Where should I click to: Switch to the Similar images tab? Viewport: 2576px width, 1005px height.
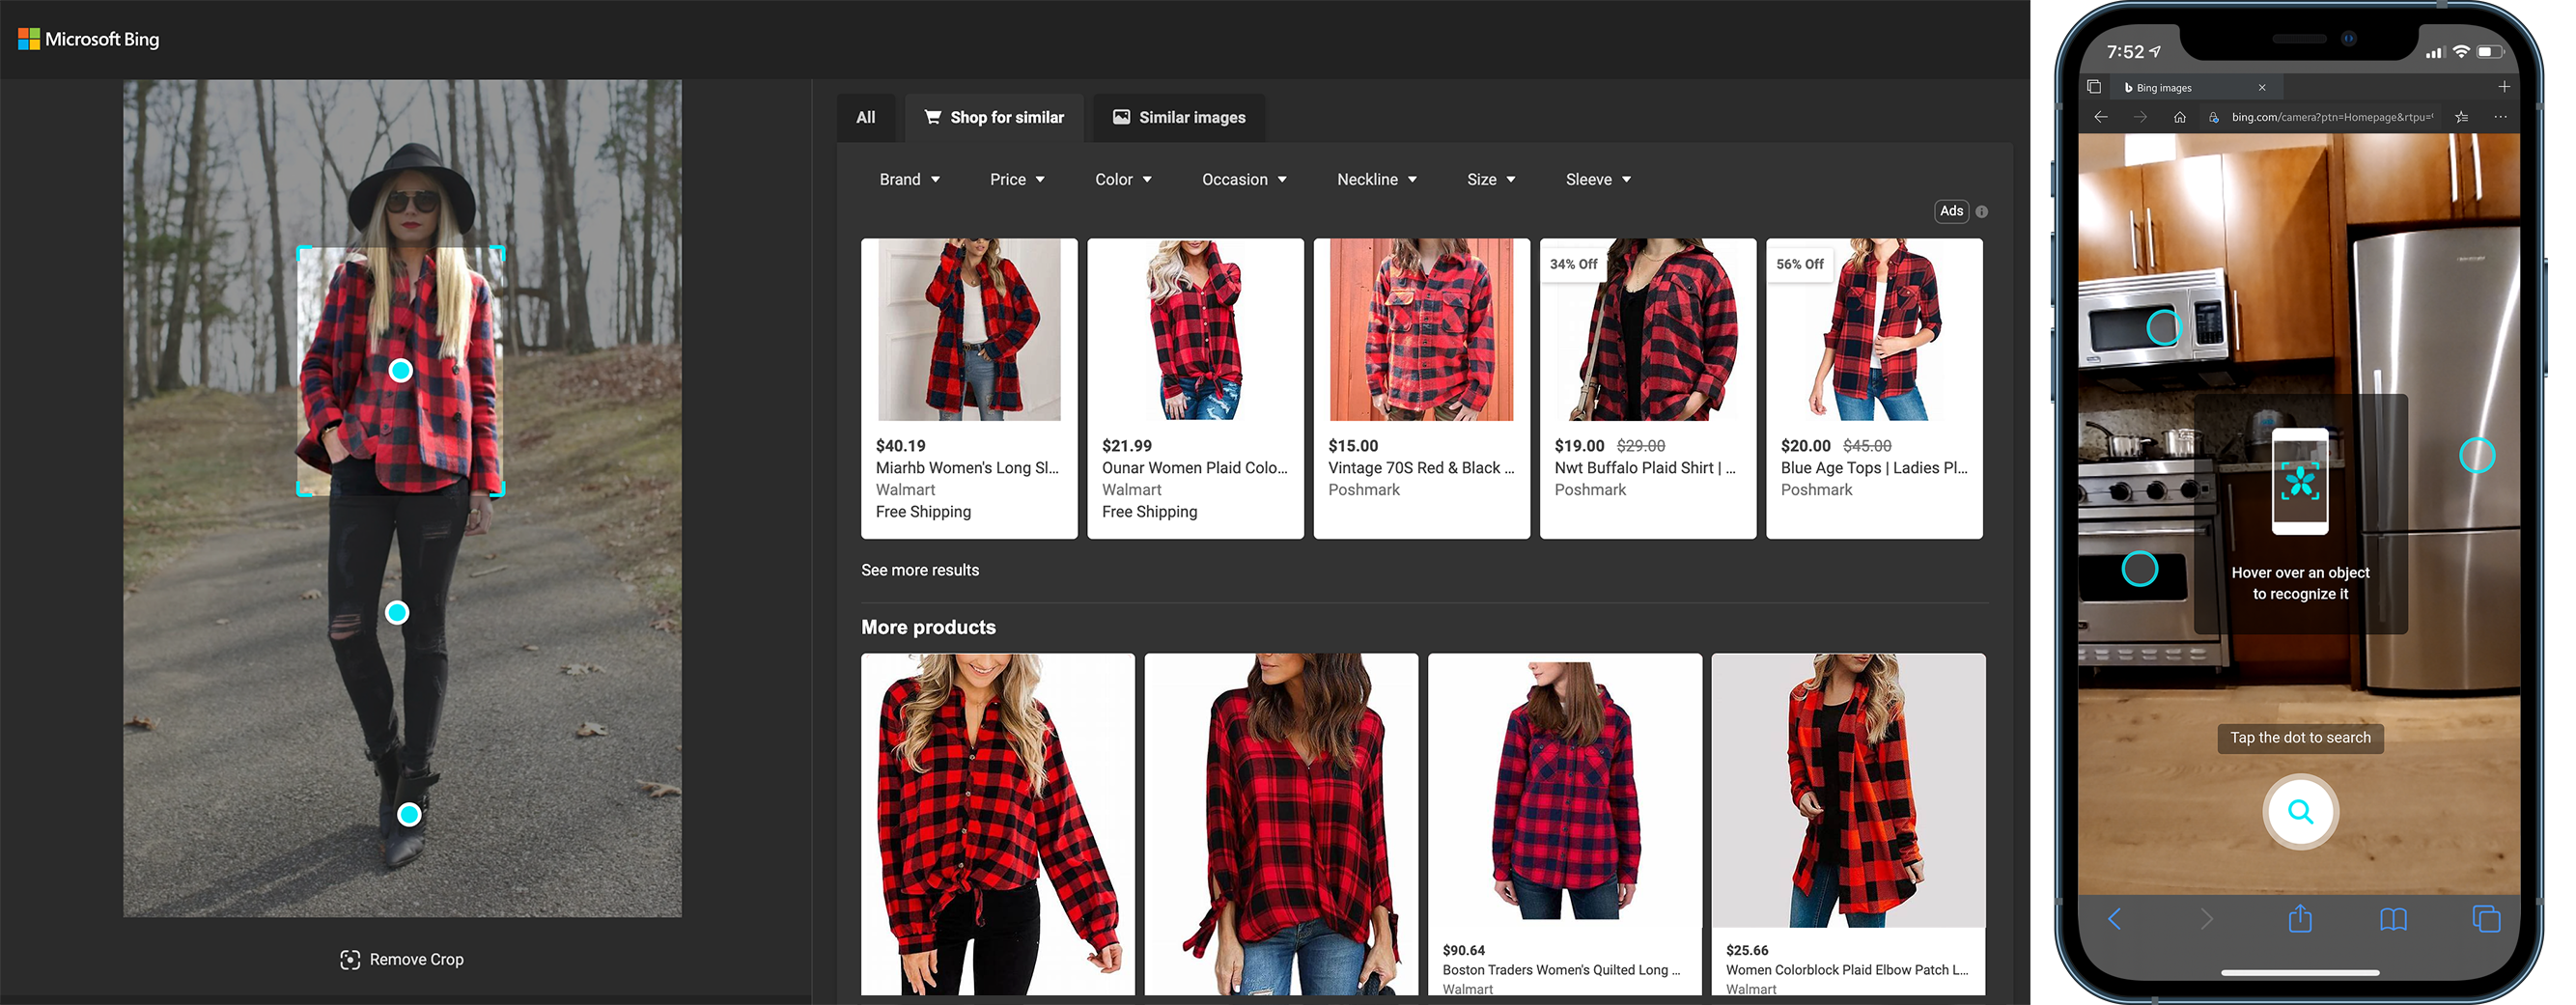point(1179,118)
